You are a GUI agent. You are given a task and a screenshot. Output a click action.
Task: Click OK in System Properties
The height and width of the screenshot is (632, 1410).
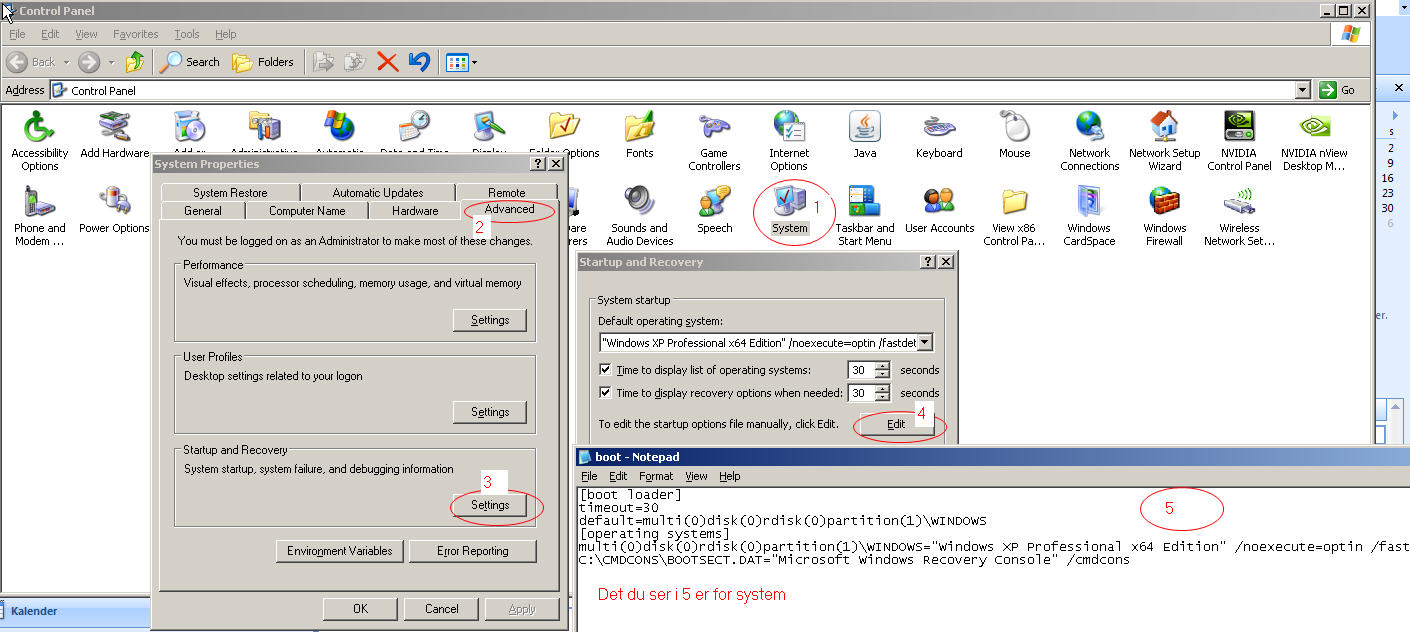pyautogui.click(x=360, y=609)
